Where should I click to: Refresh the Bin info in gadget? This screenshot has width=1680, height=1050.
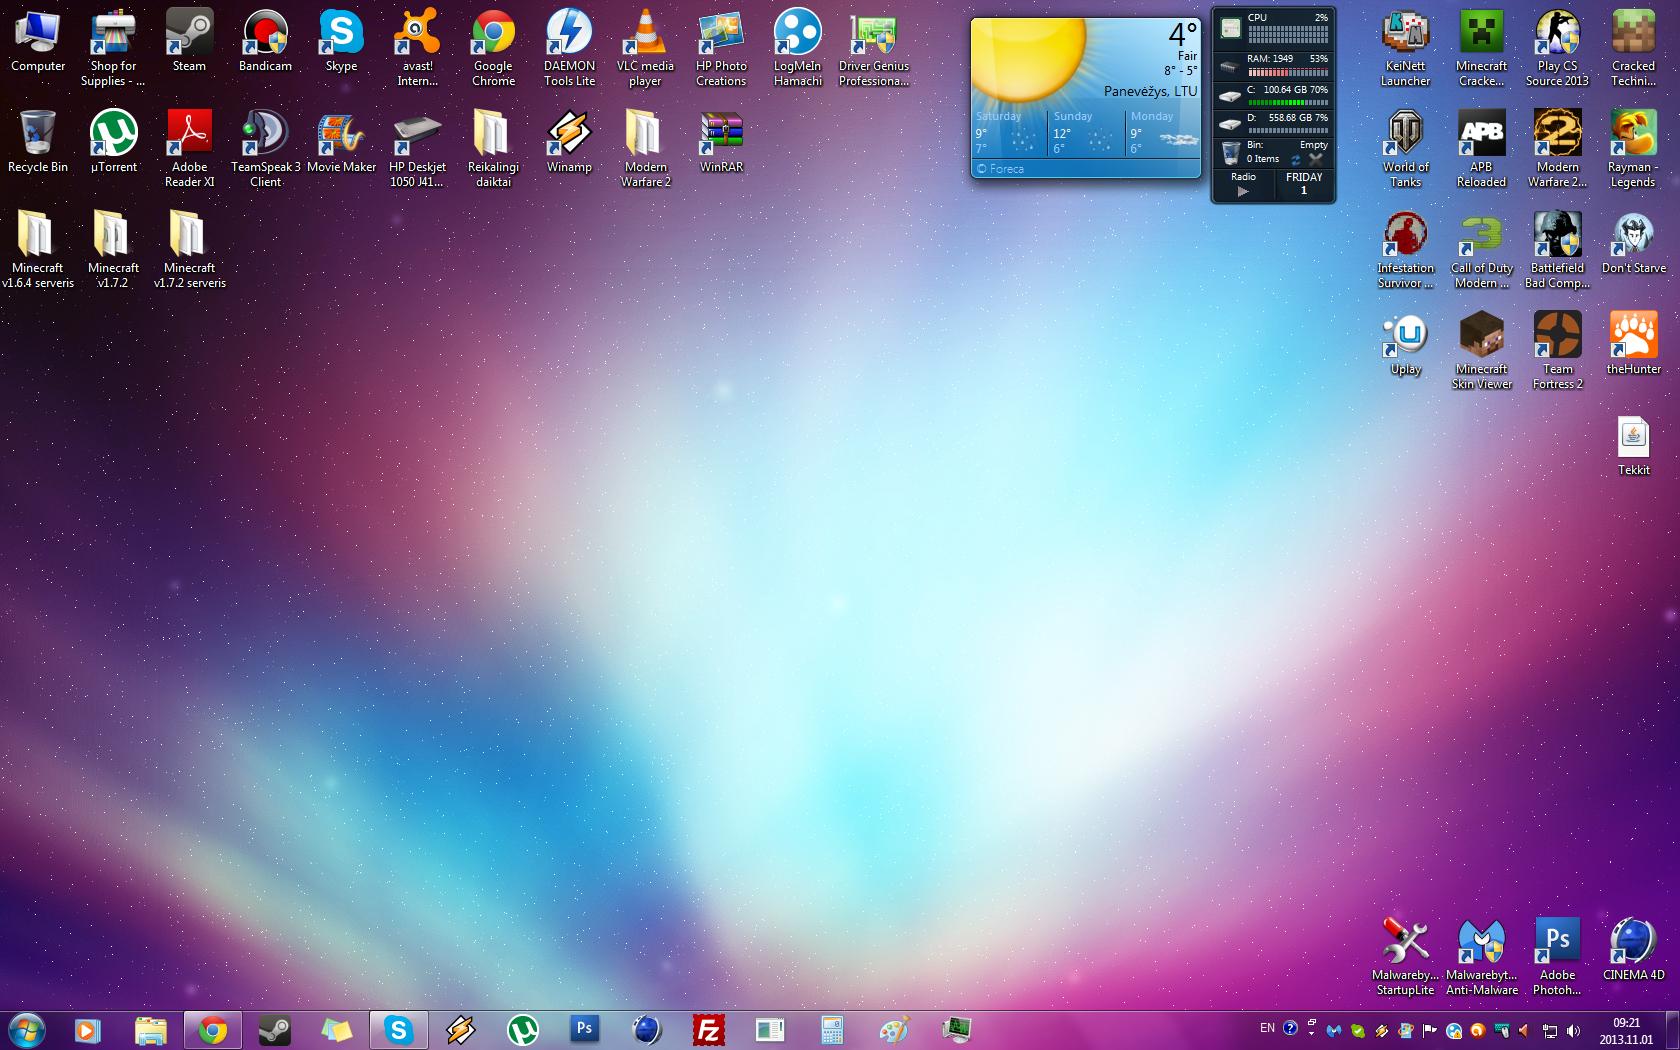click(1296, 160)
